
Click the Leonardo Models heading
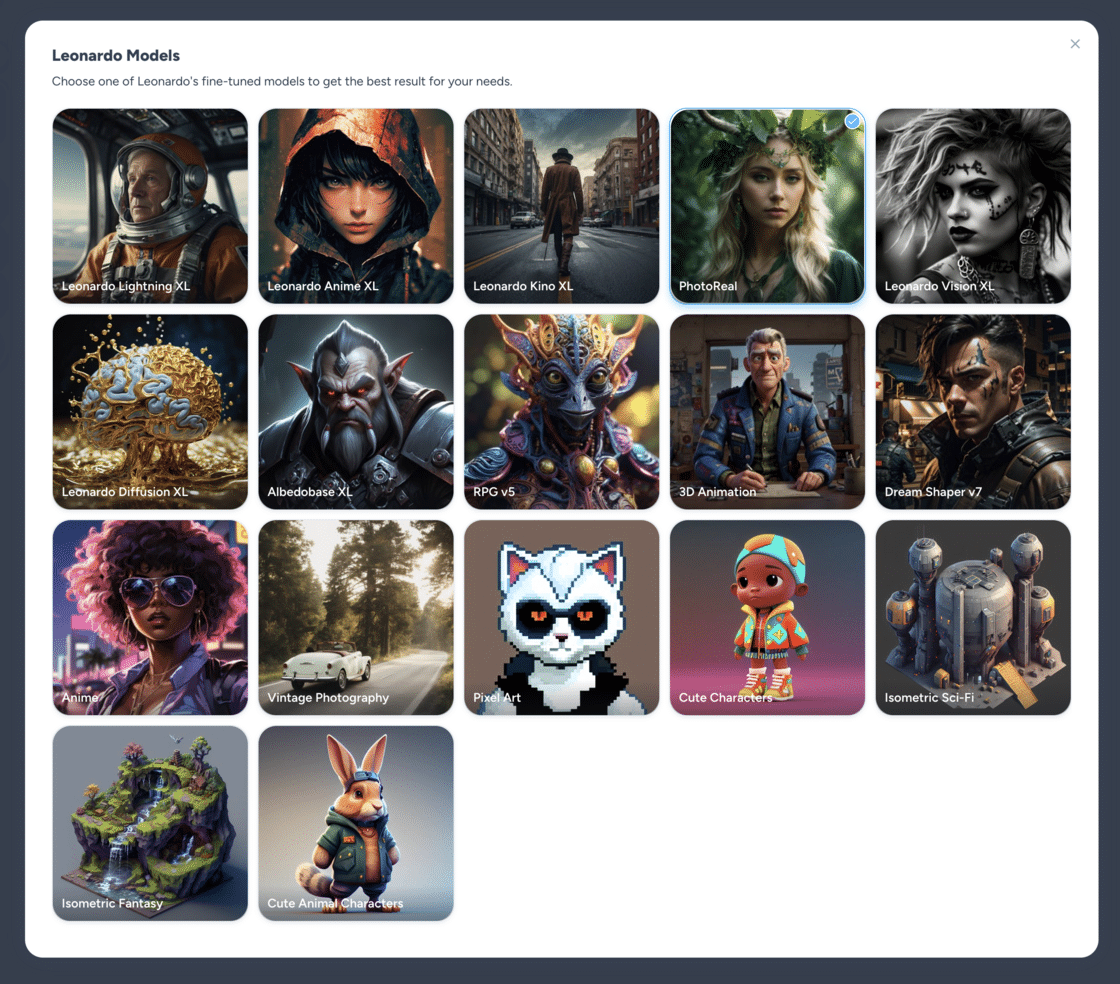pos(116,56)
